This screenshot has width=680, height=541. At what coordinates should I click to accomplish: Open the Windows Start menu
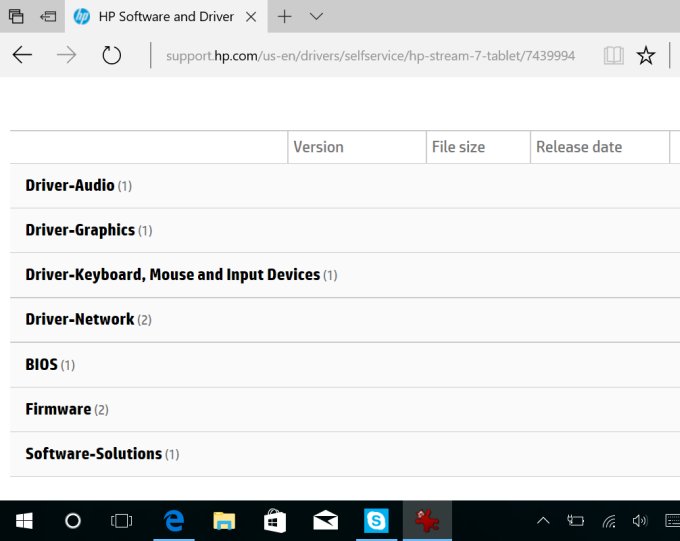[24, 521]
